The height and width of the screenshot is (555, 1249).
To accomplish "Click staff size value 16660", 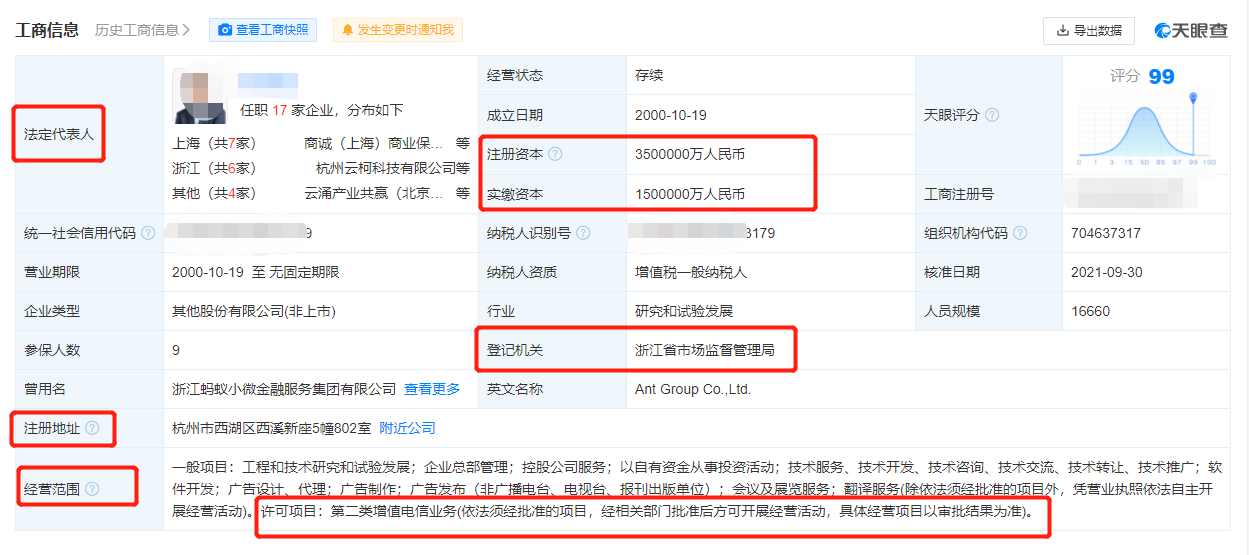I will pos(1091,311).
